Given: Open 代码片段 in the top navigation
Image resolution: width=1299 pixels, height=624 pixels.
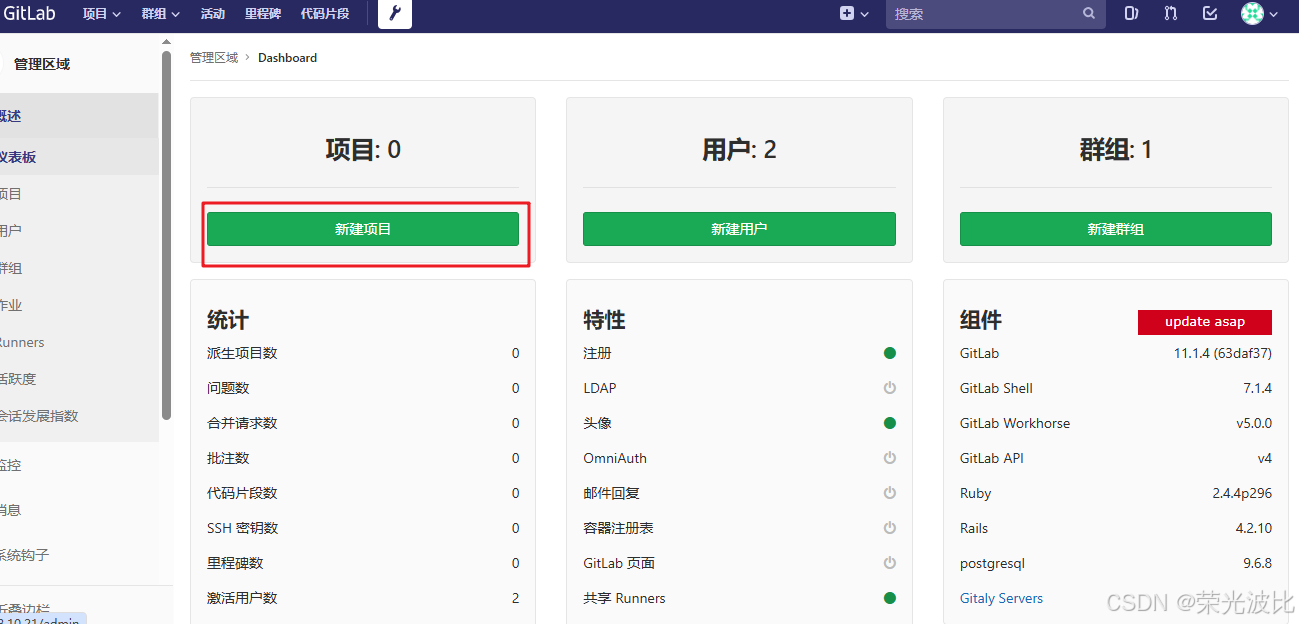Looking at the screenshot, I should [x=325, y=14].
